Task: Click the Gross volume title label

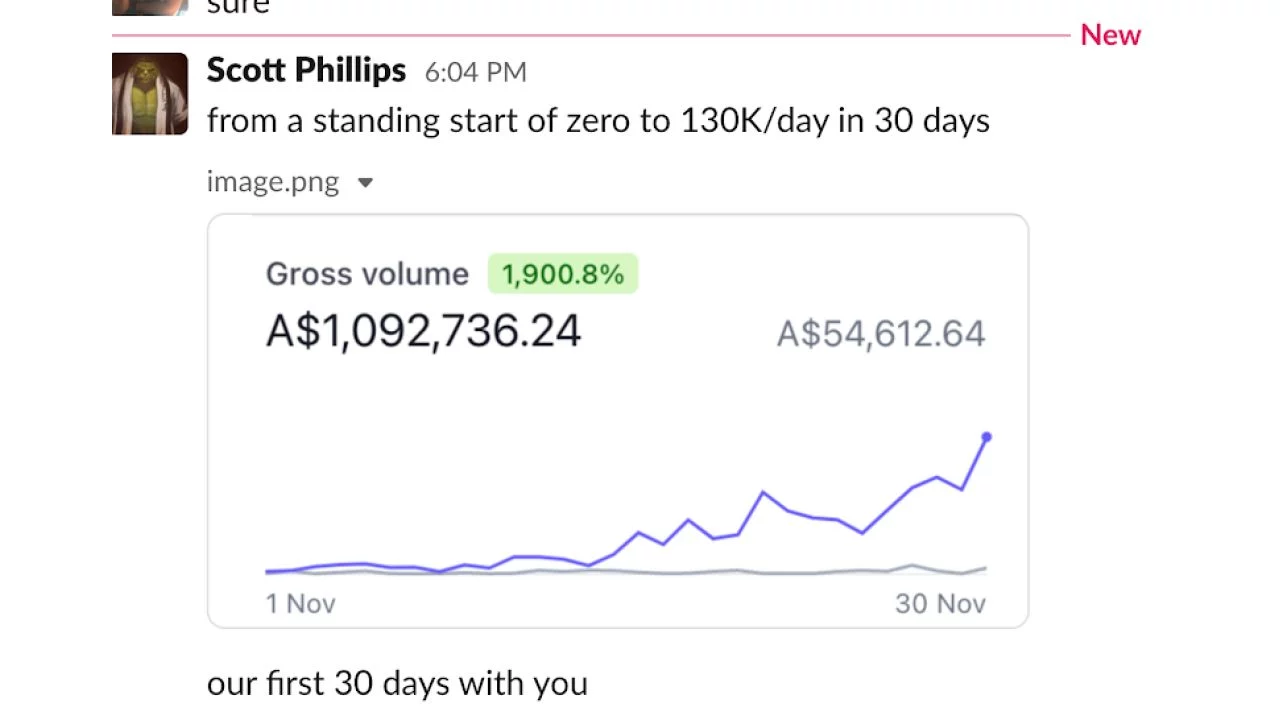Action: coord(367,274)
